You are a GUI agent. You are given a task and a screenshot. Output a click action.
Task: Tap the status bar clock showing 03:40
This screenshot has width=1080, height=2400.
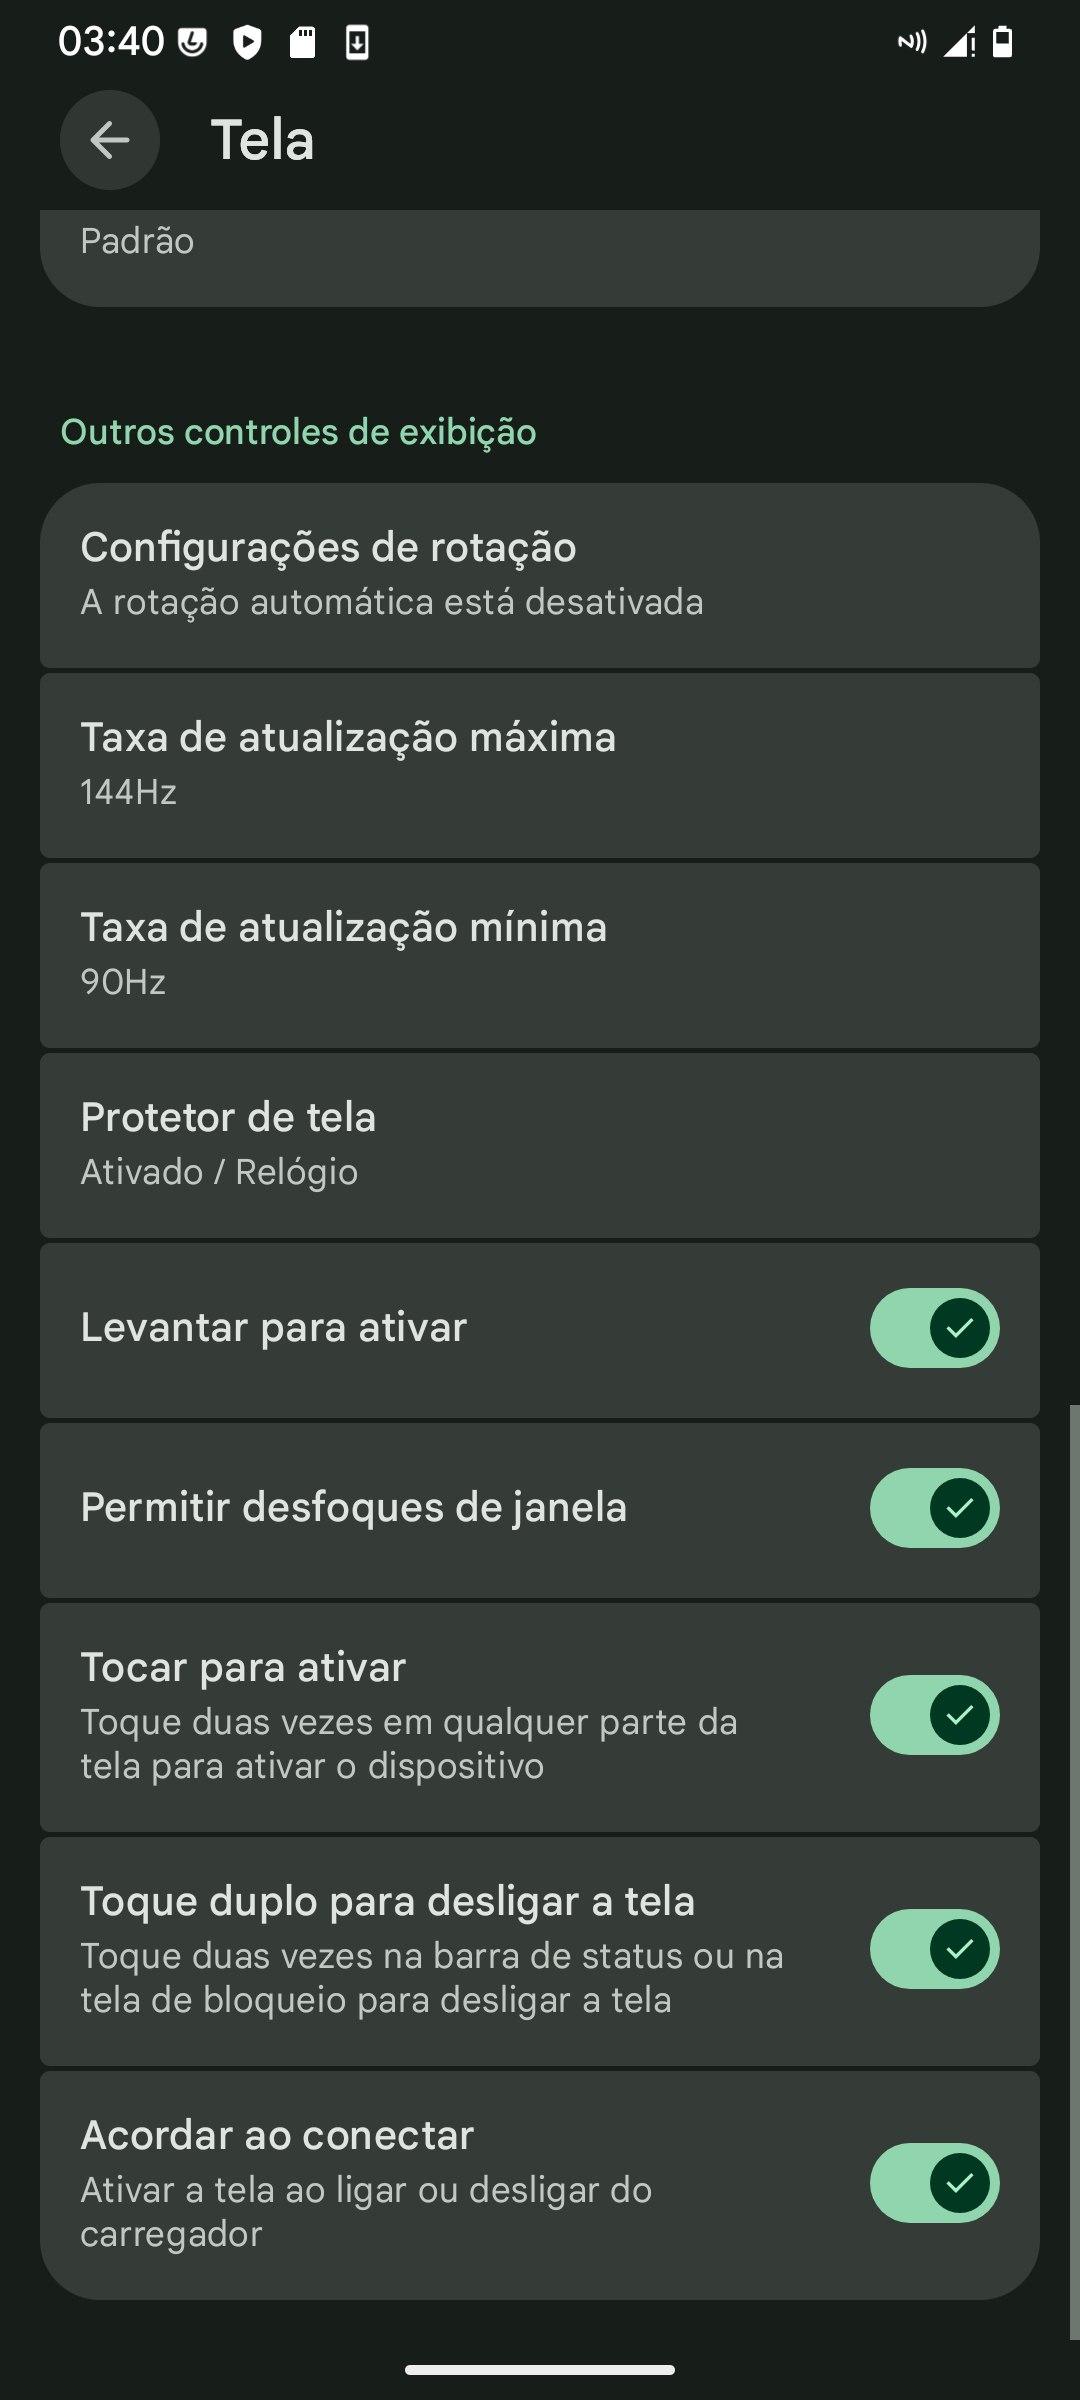pos(110,42)
